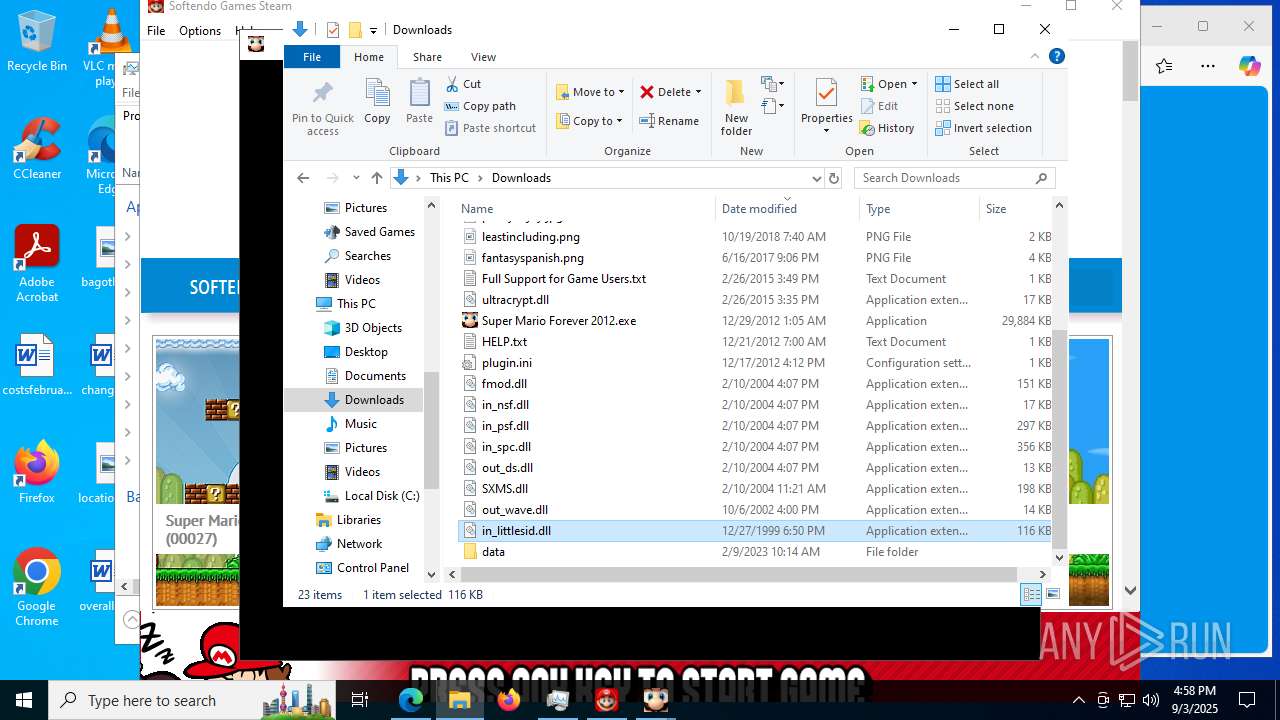Open the Properties ribbon button
The image size is (1280, 720).
[826, 107]
